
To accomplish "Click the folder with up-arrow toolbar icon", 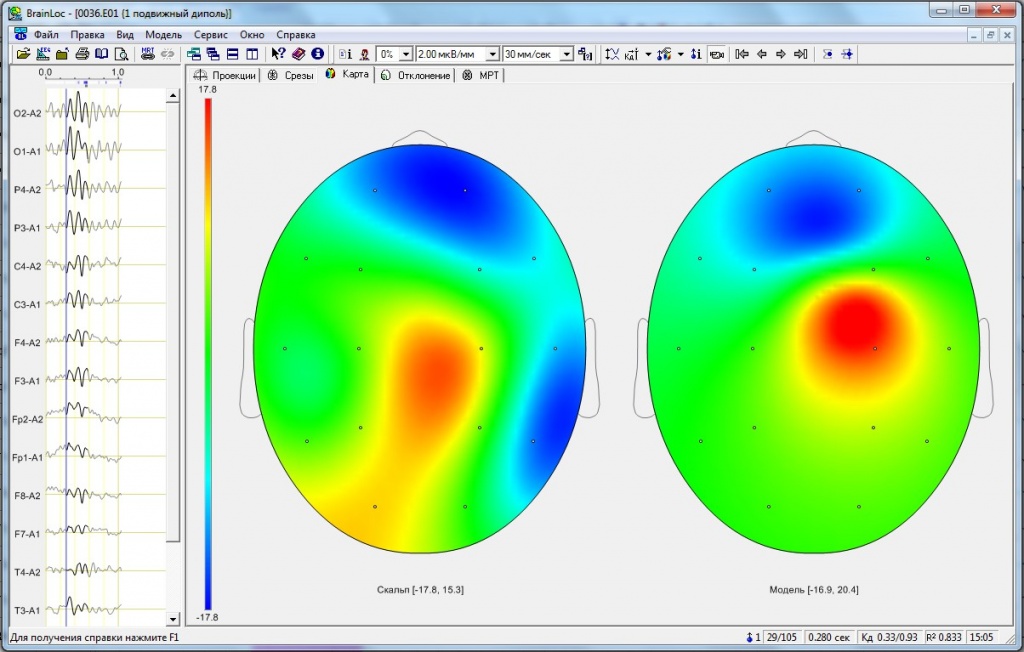I will (x=62, y=54).
